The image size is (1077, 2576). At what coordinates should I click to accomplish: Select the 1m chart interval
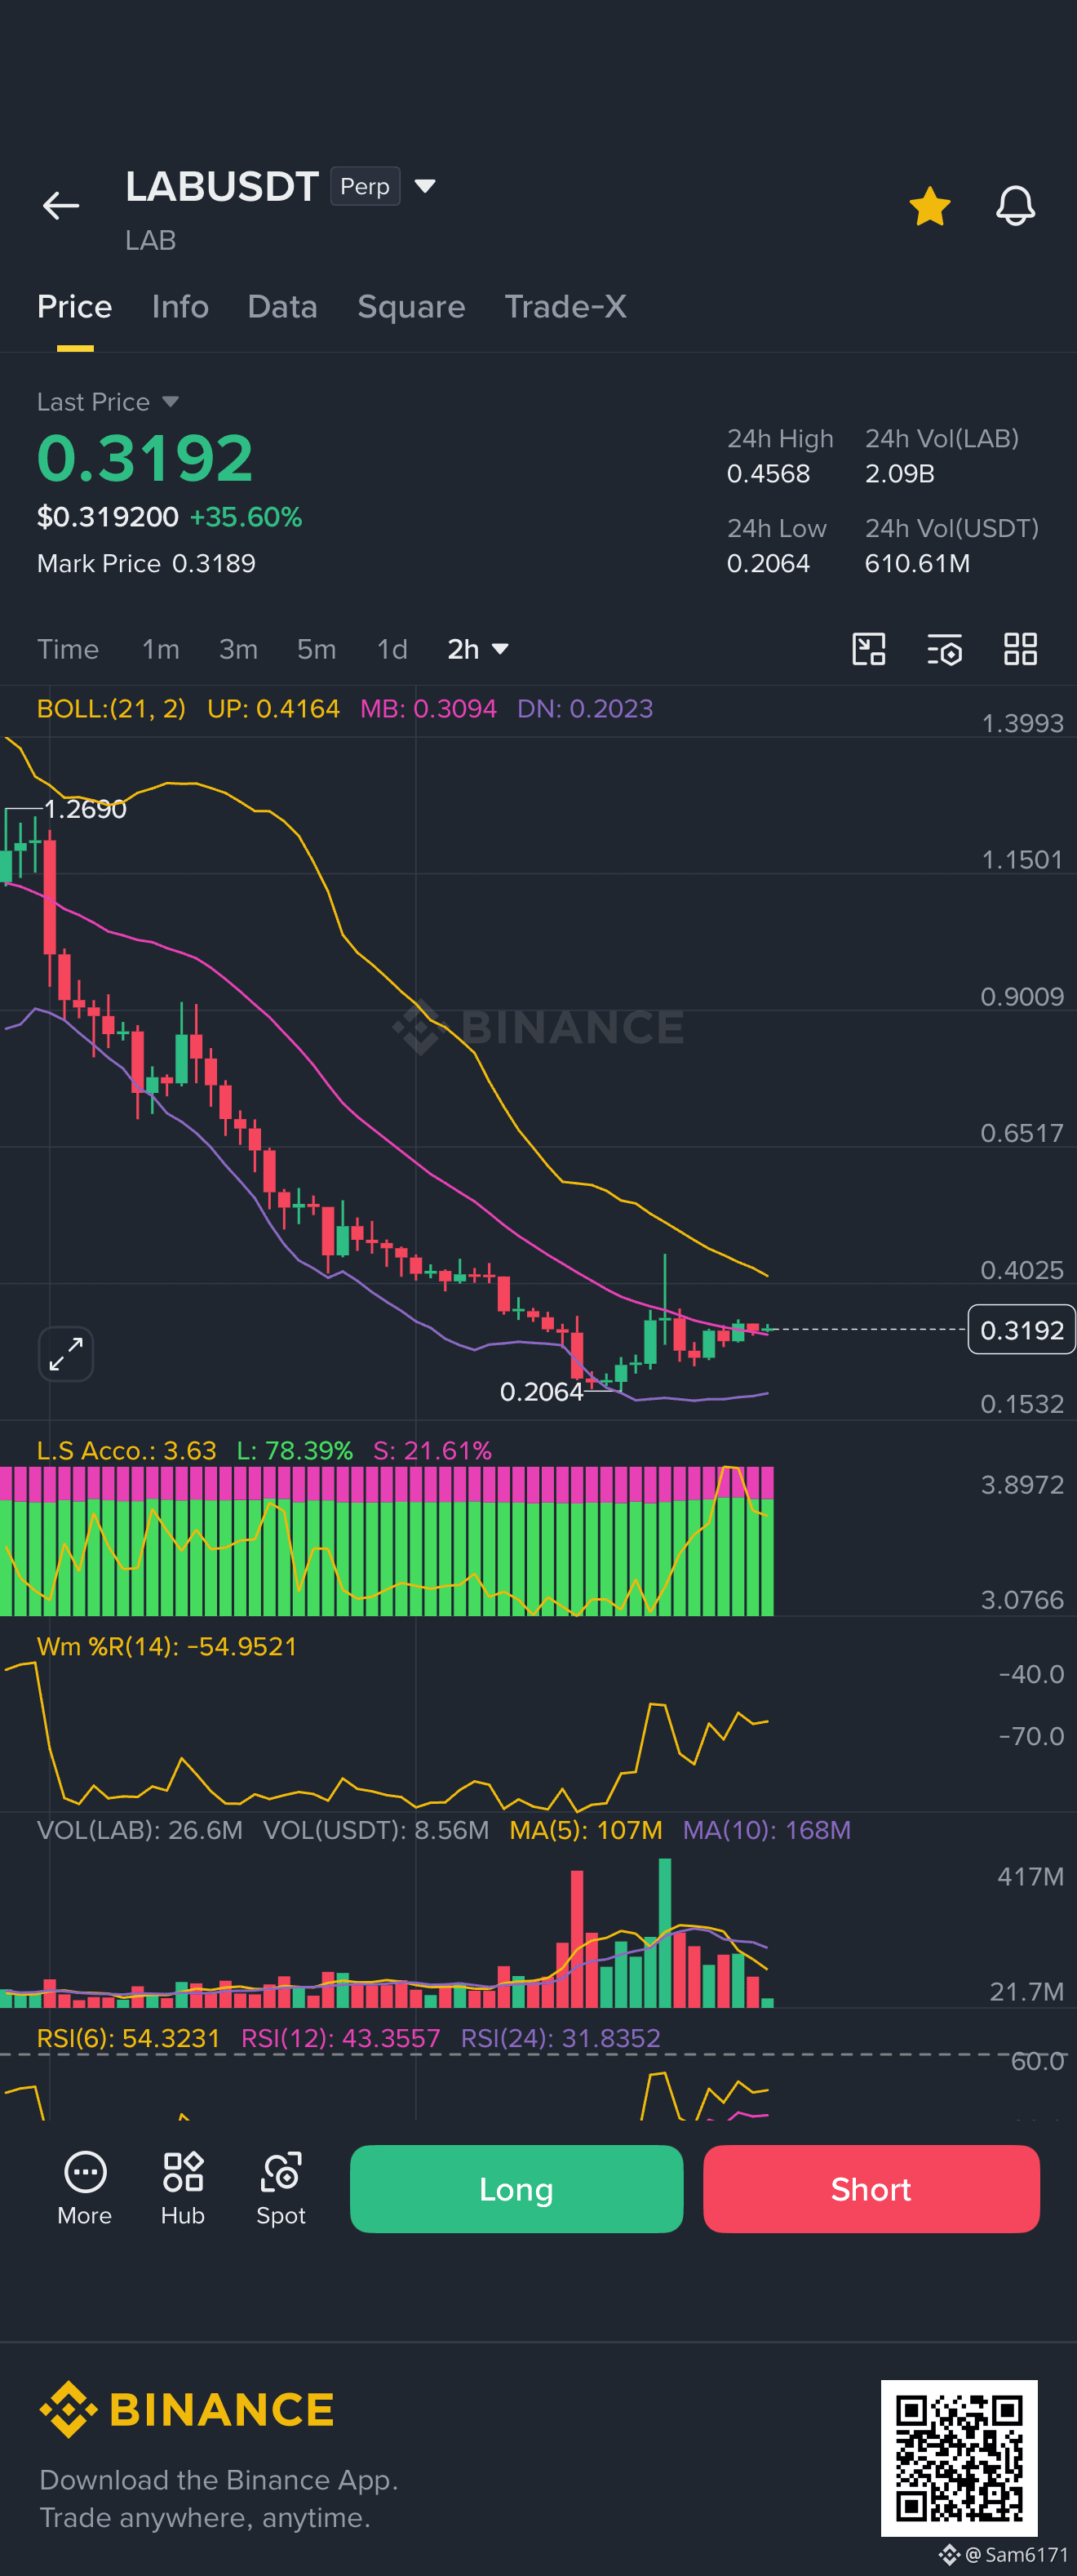pyautogui.click(x=160, y=650)
